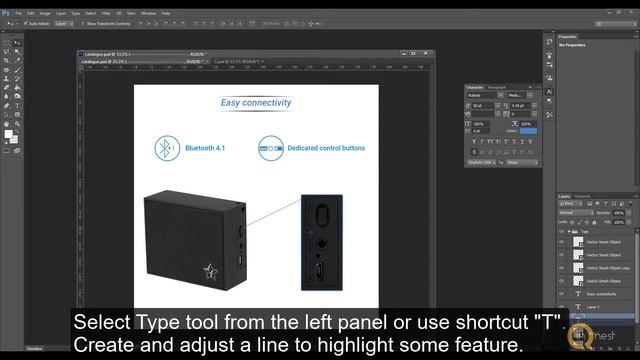Open the Filter menu
640x360 pixels.
(106, 13)
